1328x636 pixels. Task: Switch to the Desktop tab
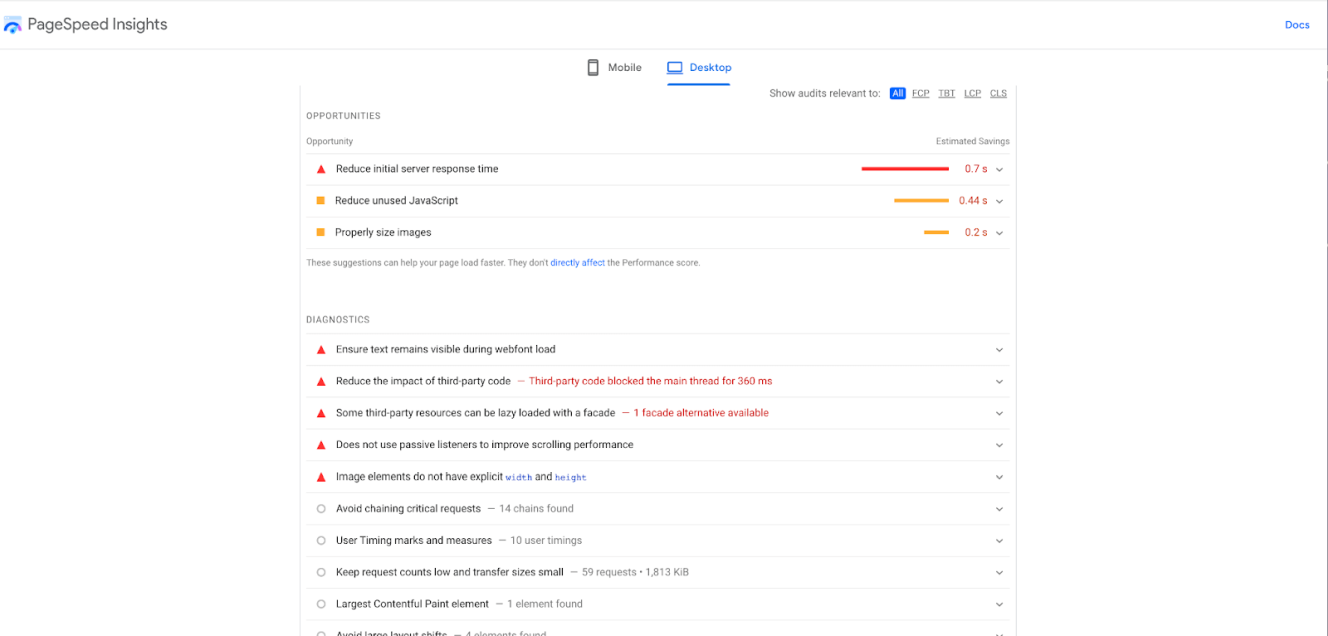[699, 68]
